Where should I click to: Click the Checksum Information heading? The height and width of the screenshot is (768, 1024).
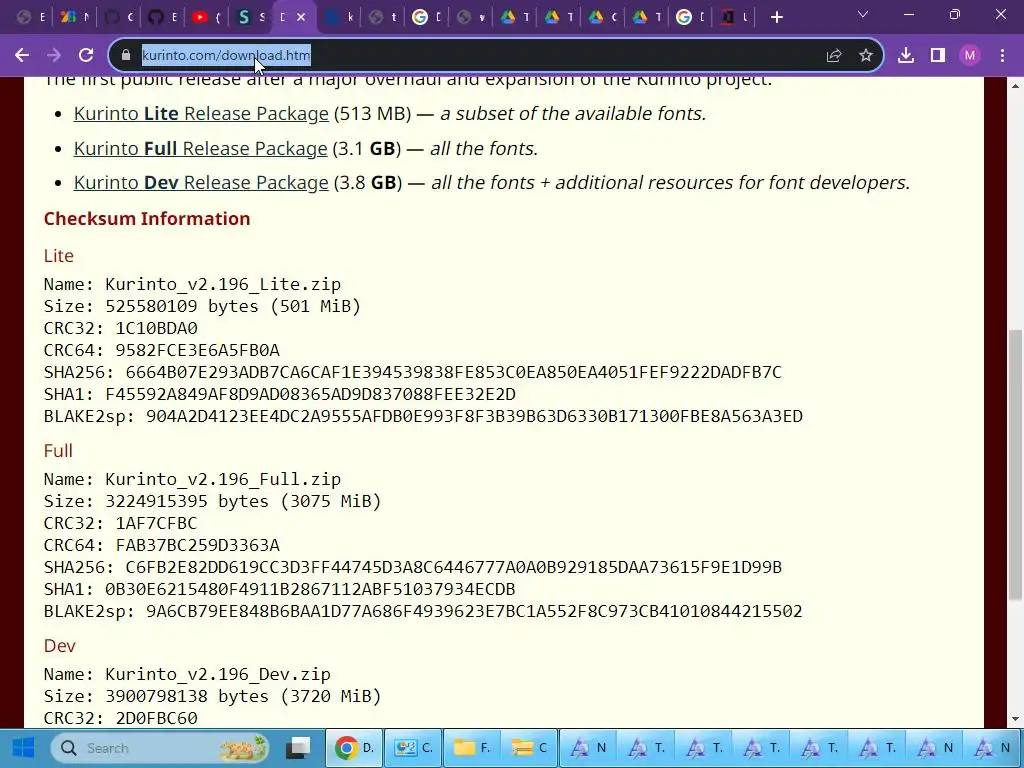coord(147,219)
